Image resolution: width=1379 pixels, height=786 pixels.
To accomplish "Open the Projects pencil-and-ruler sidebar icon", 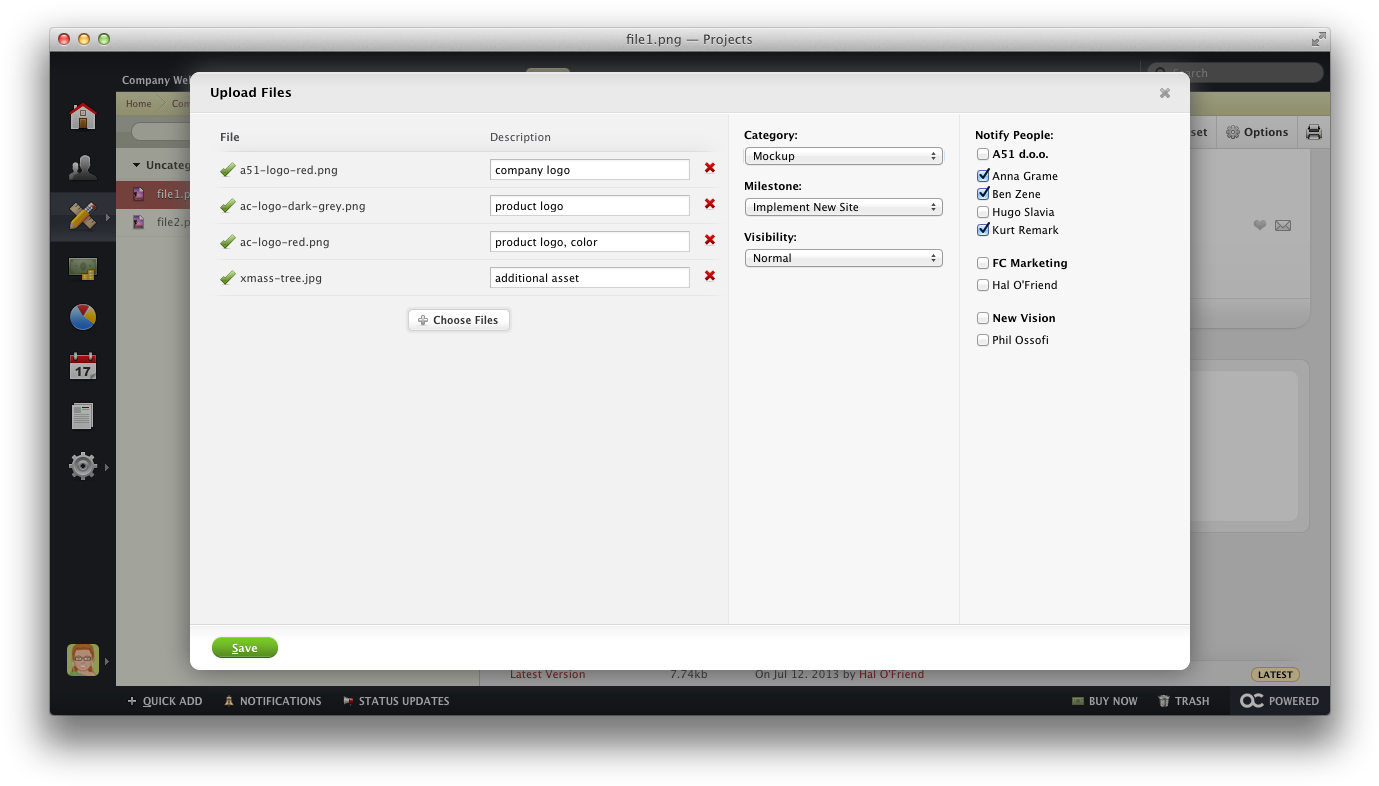I will (x=83, y=215).
